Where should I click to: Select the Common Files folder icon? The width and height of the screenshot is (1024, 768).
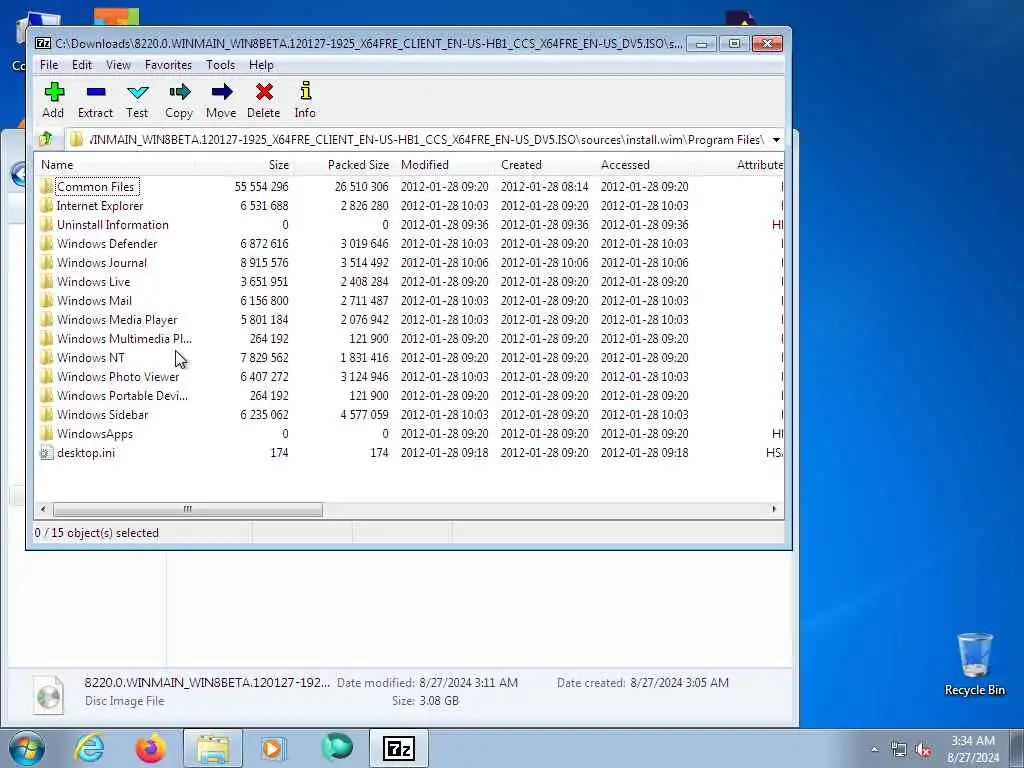[46, 187]
